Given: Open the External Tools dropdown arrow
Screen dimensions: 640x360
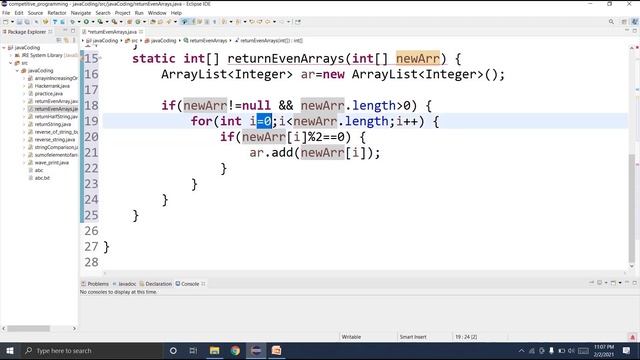Looking at the screenshot, I should pyautogui.click(x=121, y=22).
